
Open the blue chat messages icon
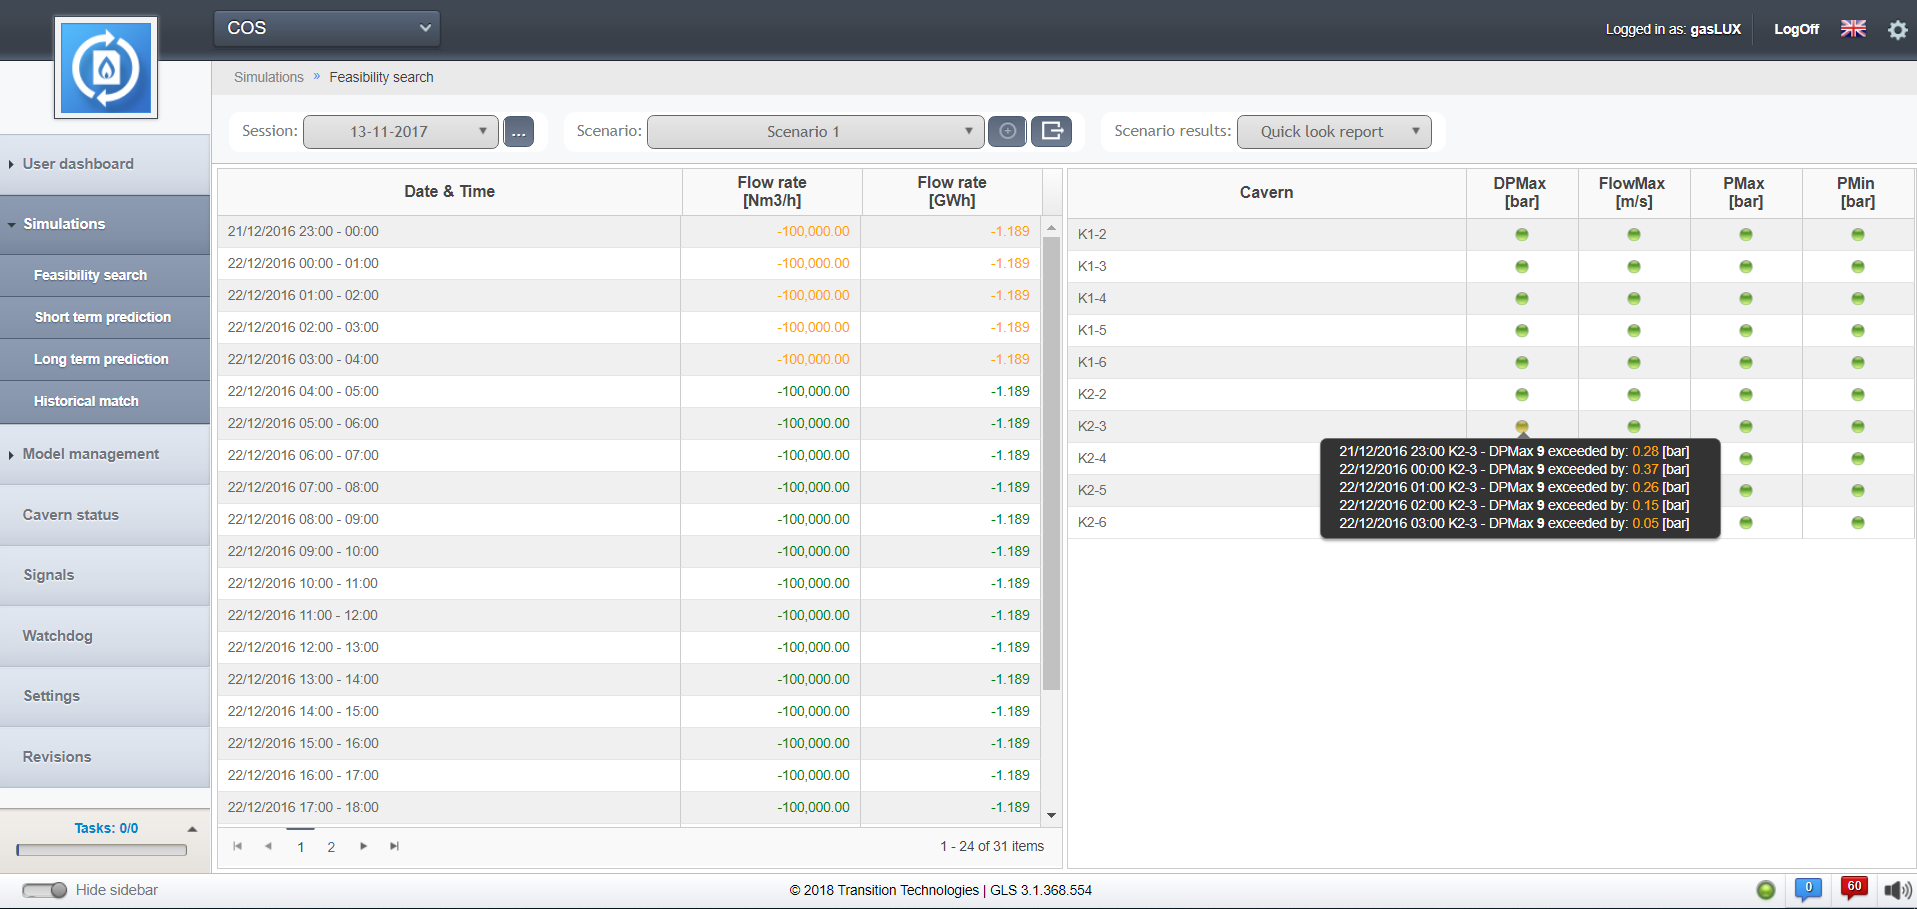point(1808,889)
